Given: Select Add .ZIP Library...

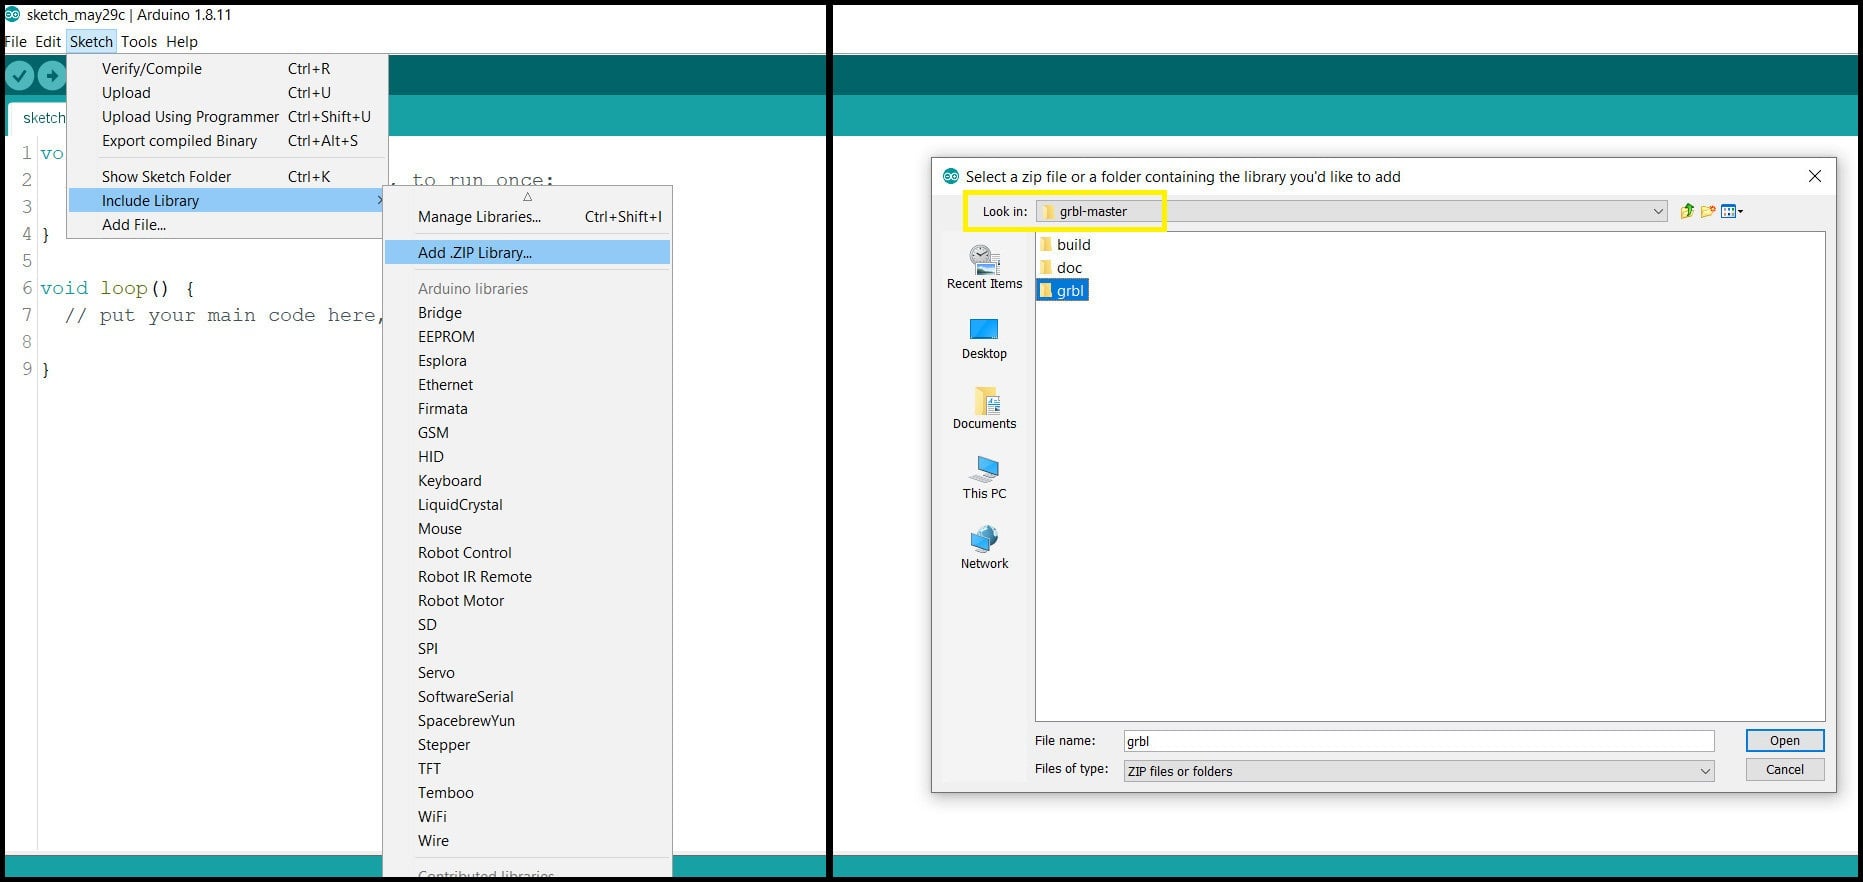Looking at the screenshot, I should [x=527, y=252].
